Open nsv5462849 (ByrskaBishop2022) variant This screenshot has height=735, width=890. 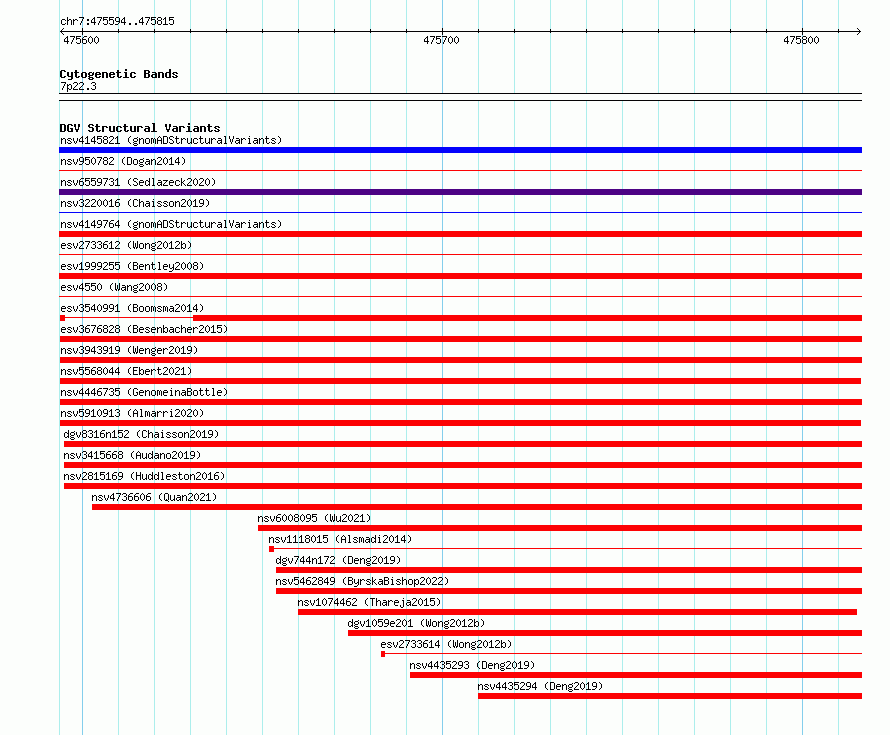(x=362, y=581)
